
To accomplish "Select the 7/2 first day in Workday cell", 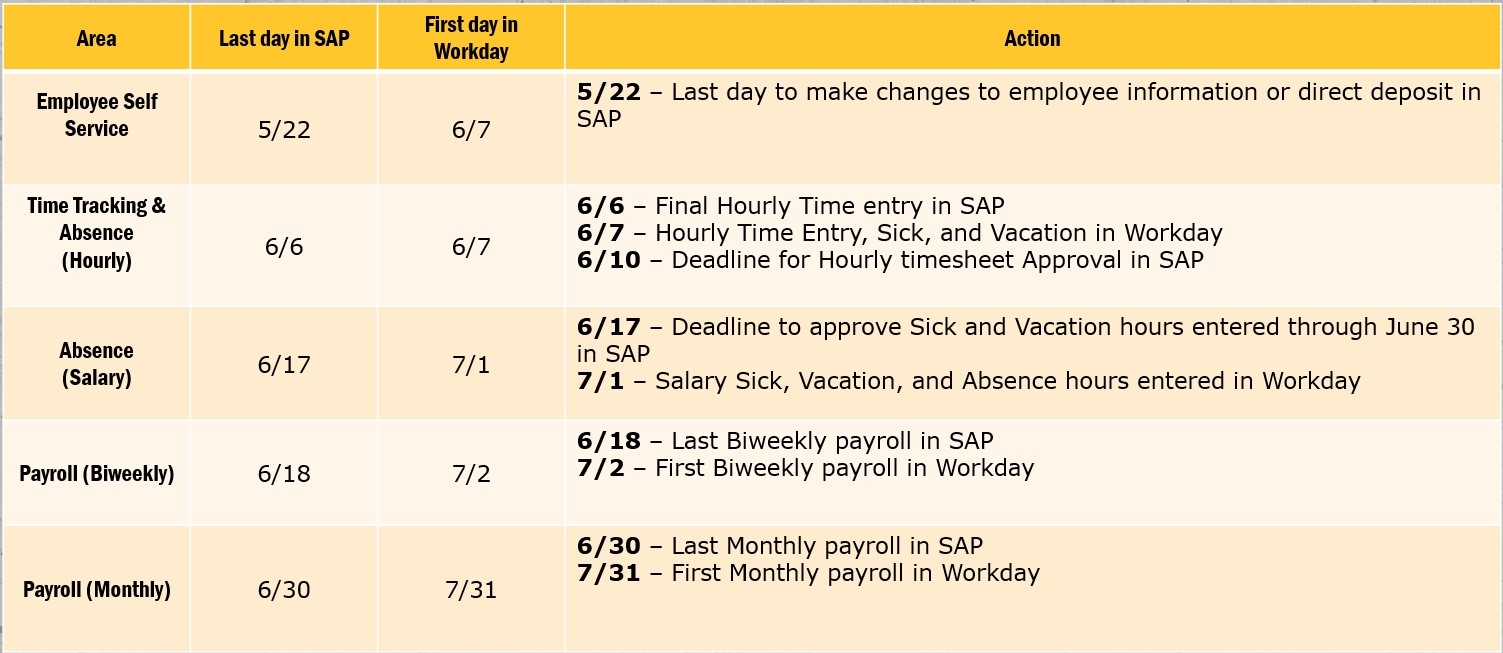I will click(471, 473).
